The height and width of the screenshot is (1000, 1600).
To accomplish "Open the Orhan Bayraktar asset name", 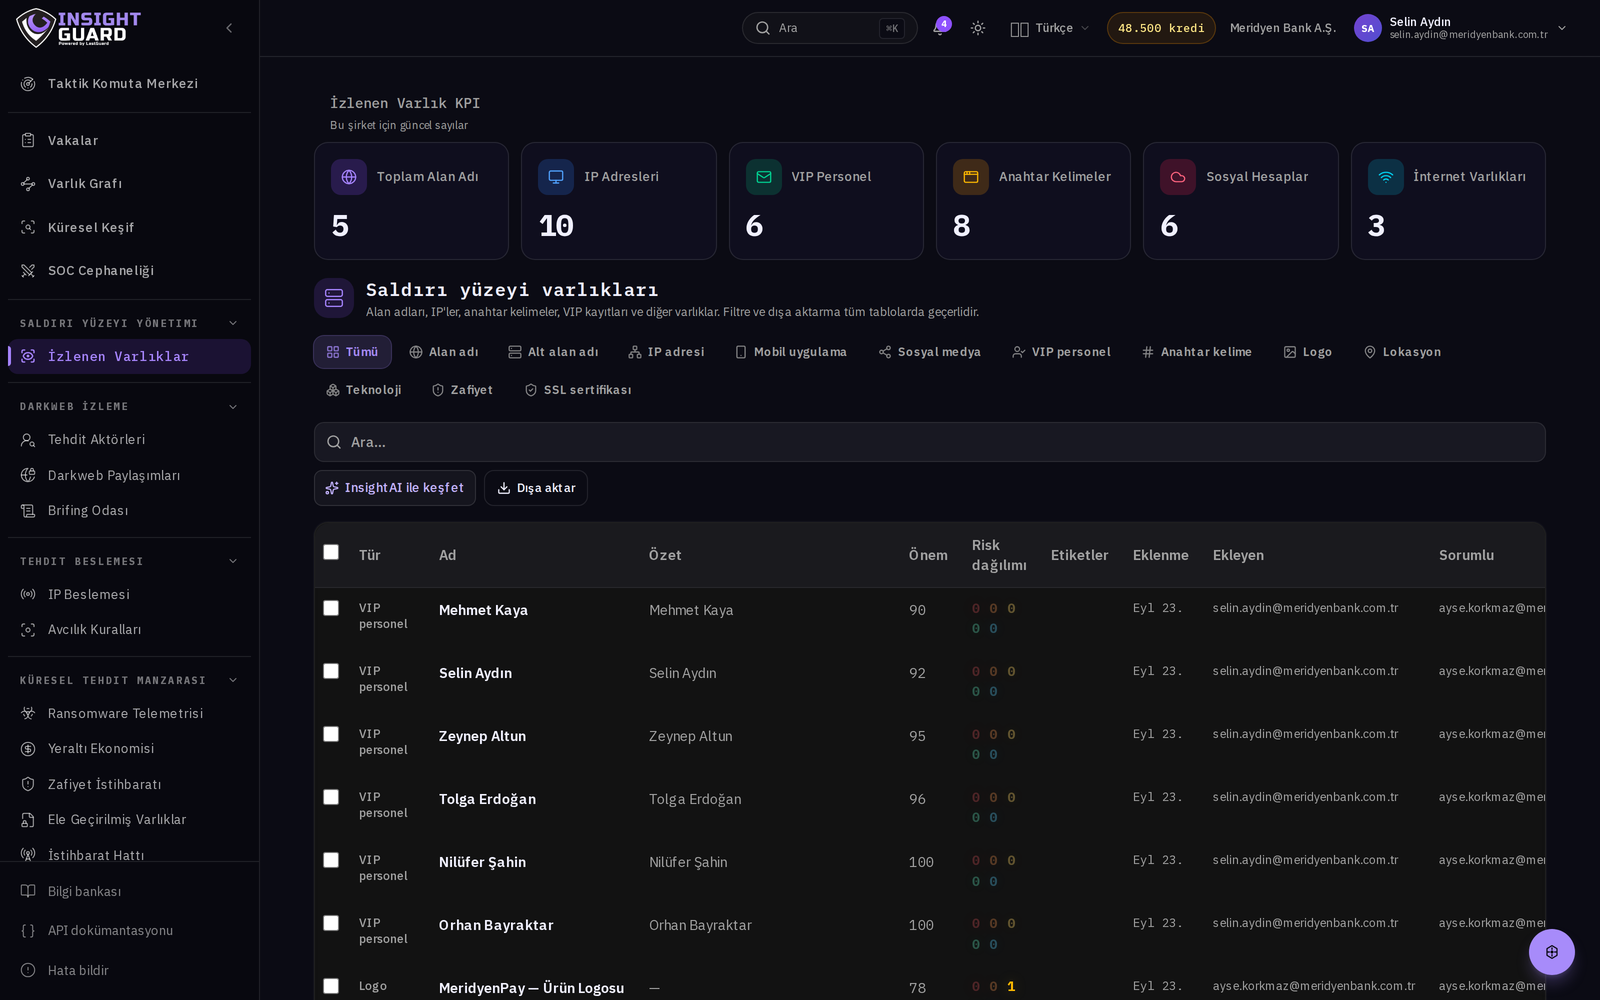I will coord(496,925).
